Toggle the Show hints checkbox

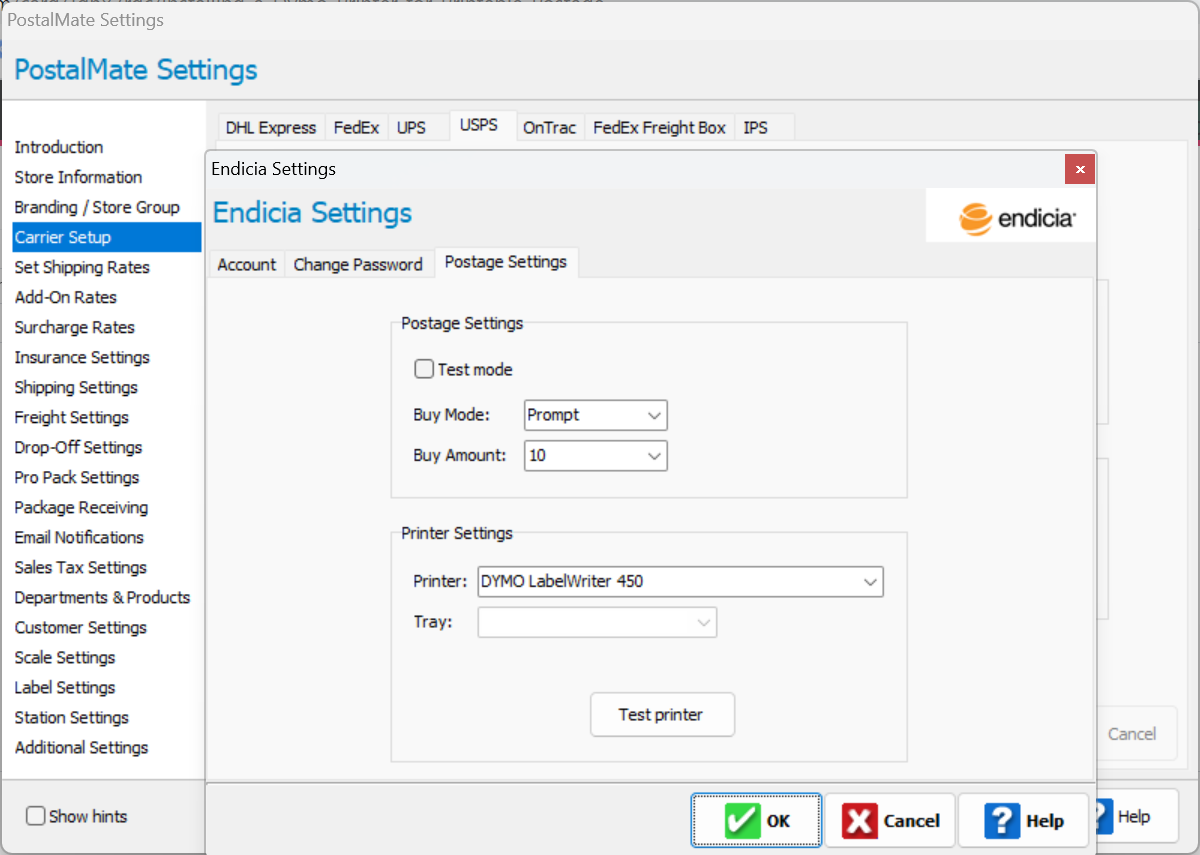click(x=35, y=816)
